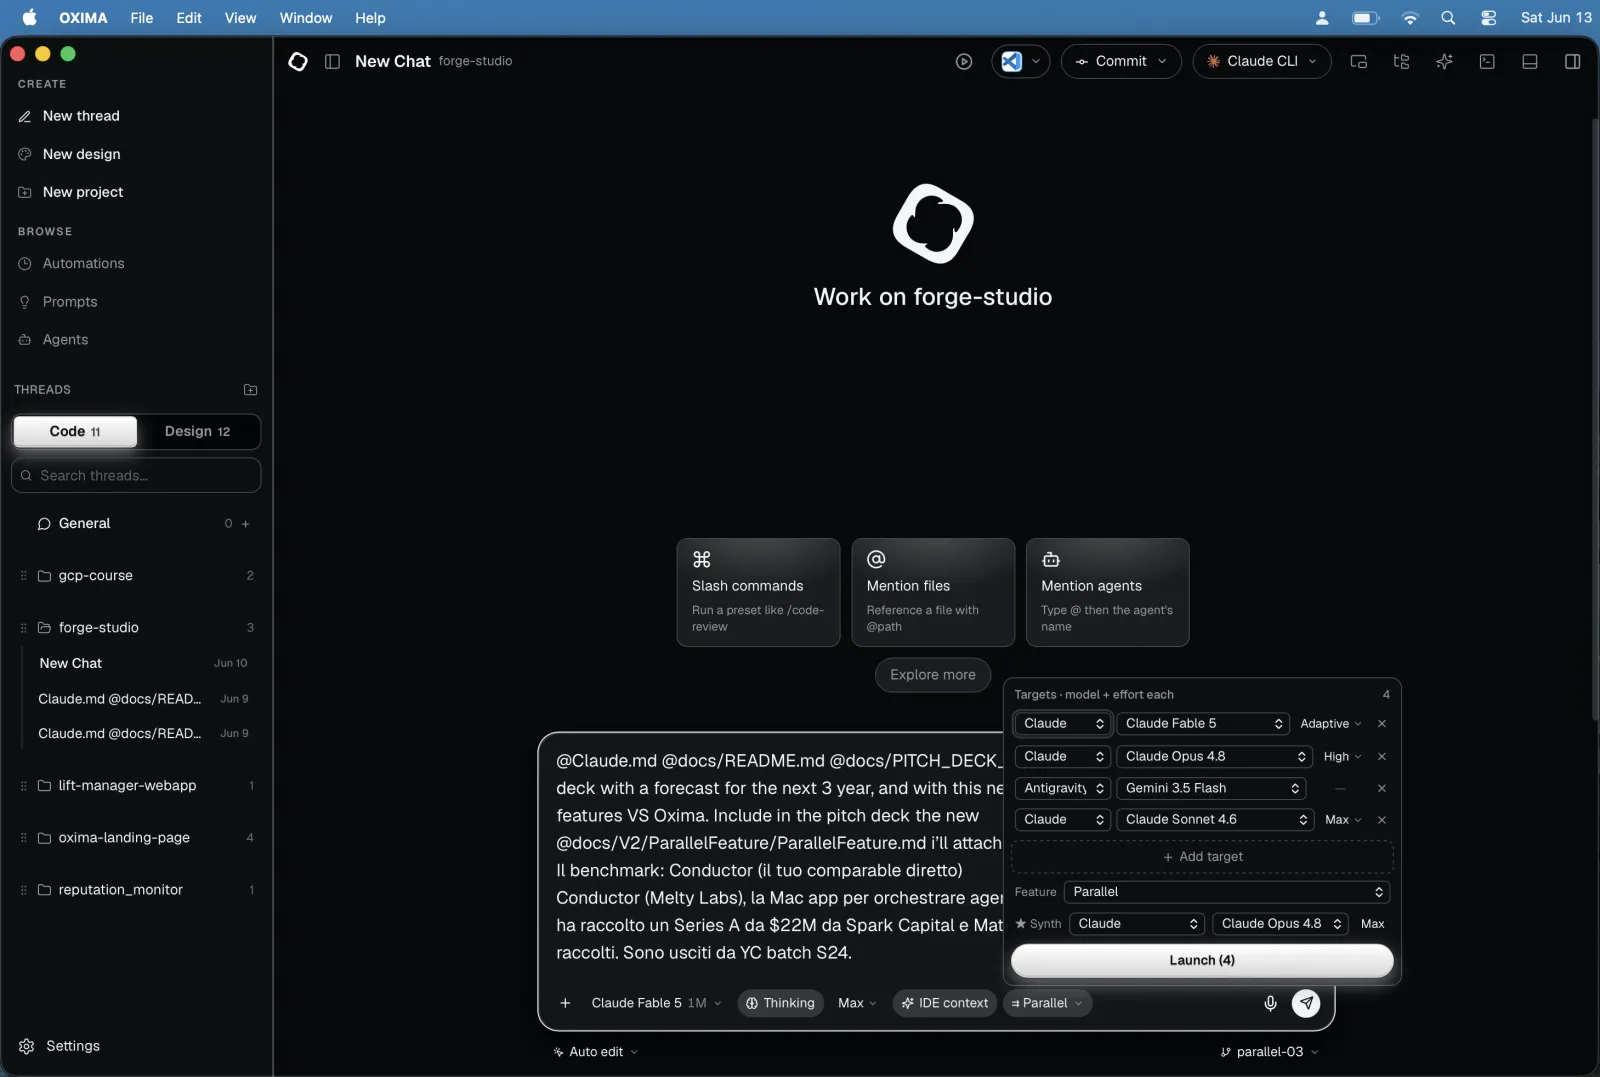
Task: Expand the gcp-course folder
Action: click(136, 576)
